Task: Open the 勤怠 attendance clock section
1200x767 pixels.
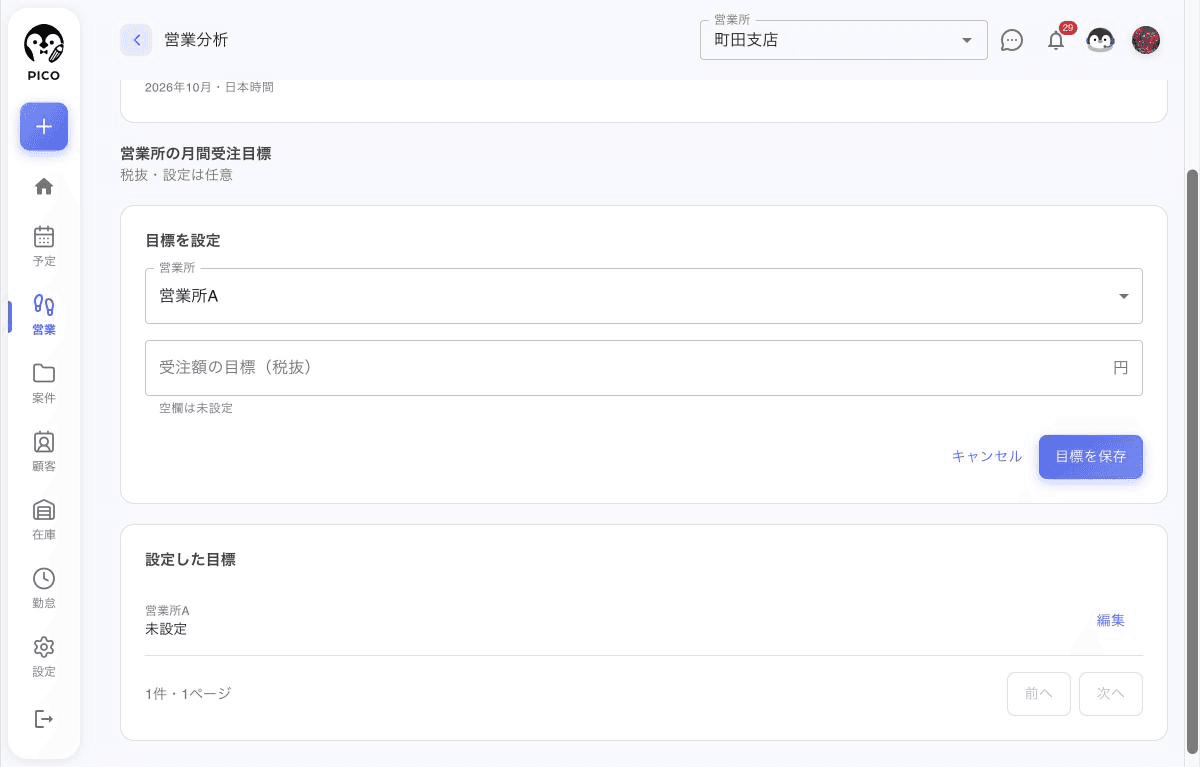Action: 44,588
